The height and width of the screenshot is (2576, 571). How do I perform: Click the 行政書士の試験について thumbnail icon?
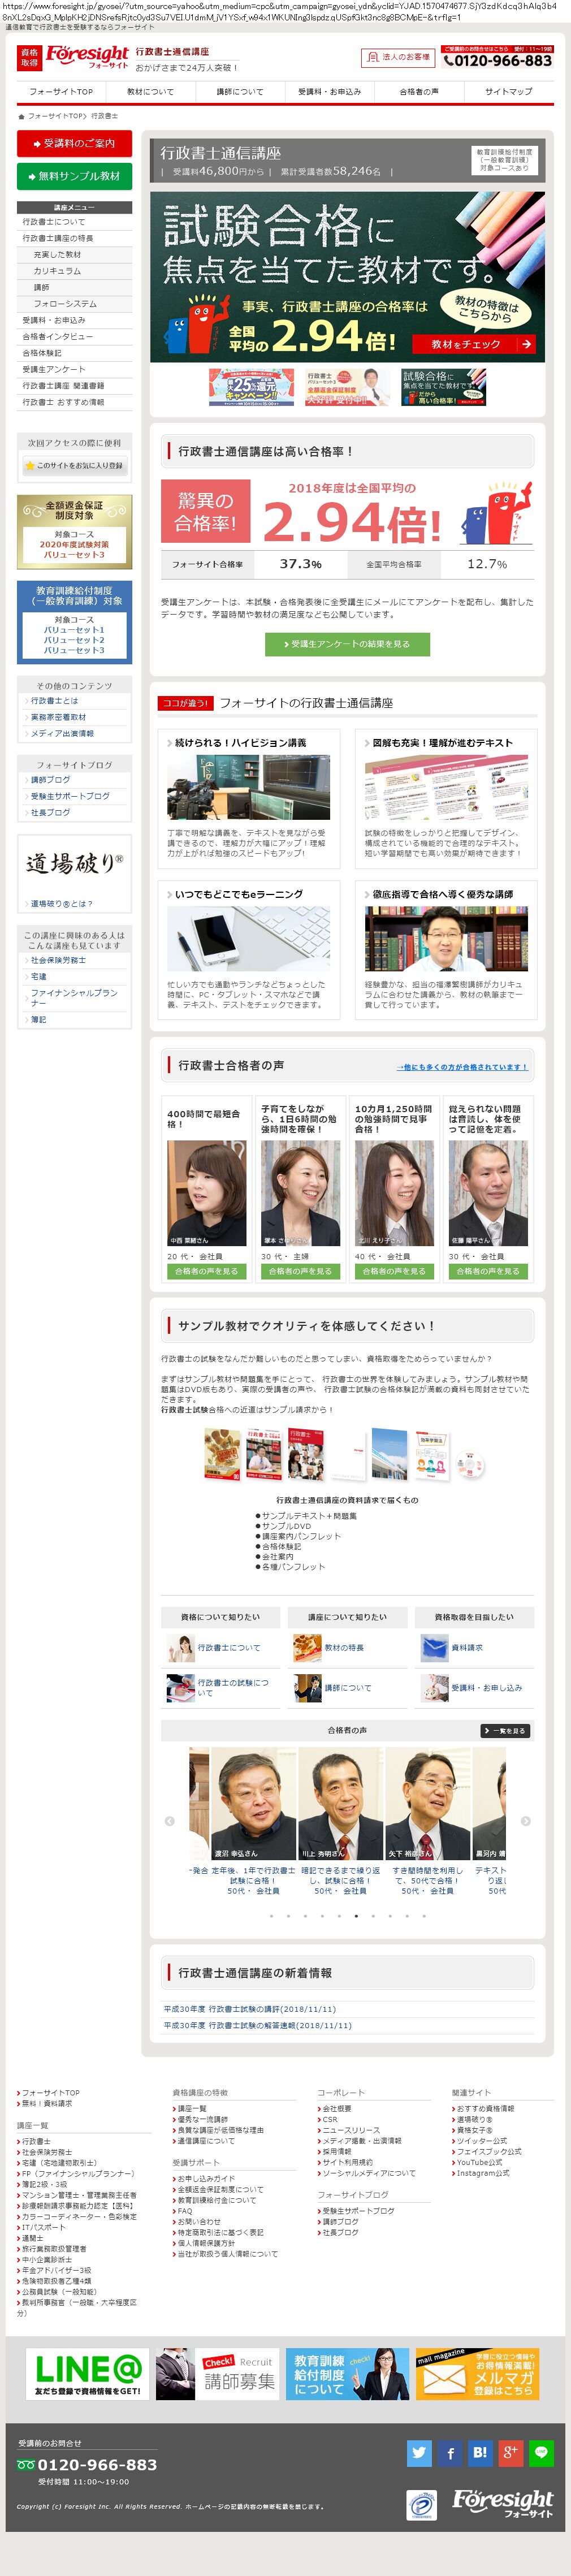tap(181, 1687)
